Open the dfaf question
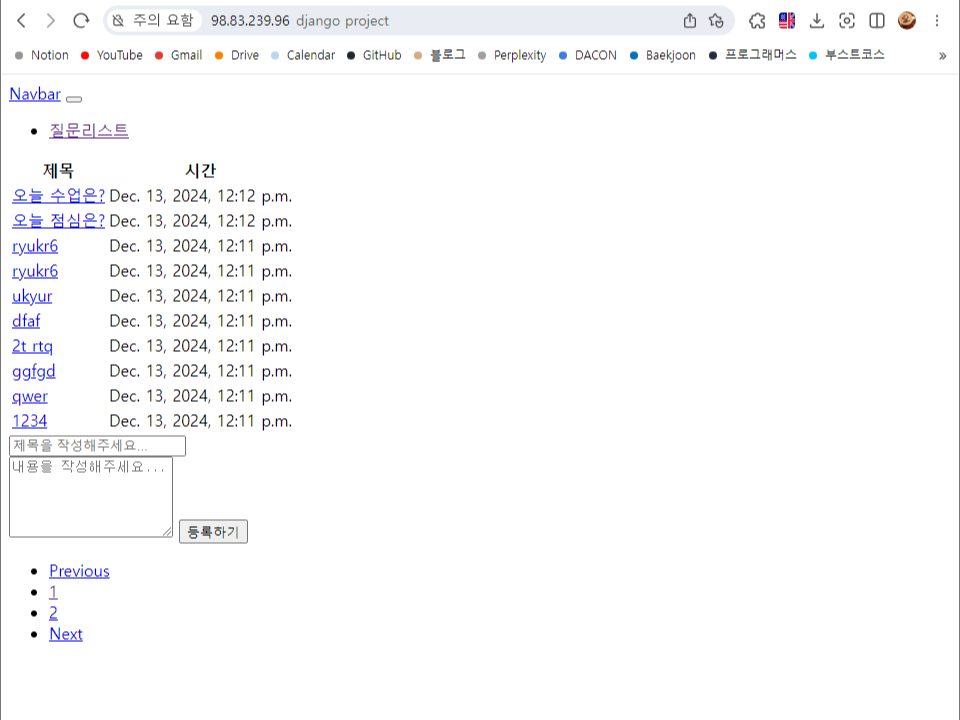 [x=26, y=321]
